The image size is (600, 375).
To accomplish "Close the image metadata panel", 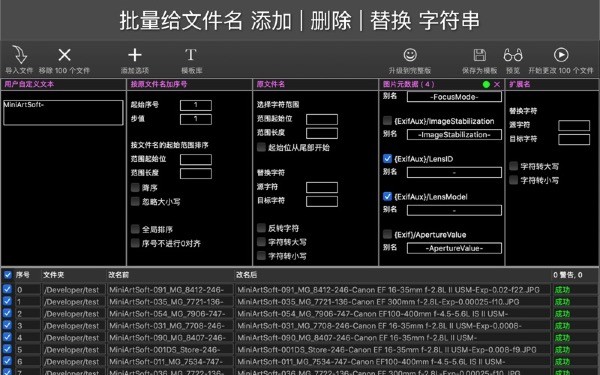I will click(x=497, y=85).
